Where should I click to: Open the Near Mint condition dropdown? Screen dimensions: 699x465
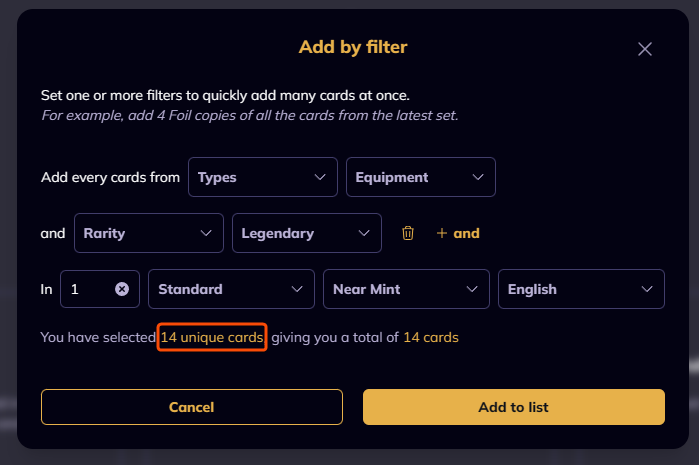pyautogui.click(x=406, y=289)
